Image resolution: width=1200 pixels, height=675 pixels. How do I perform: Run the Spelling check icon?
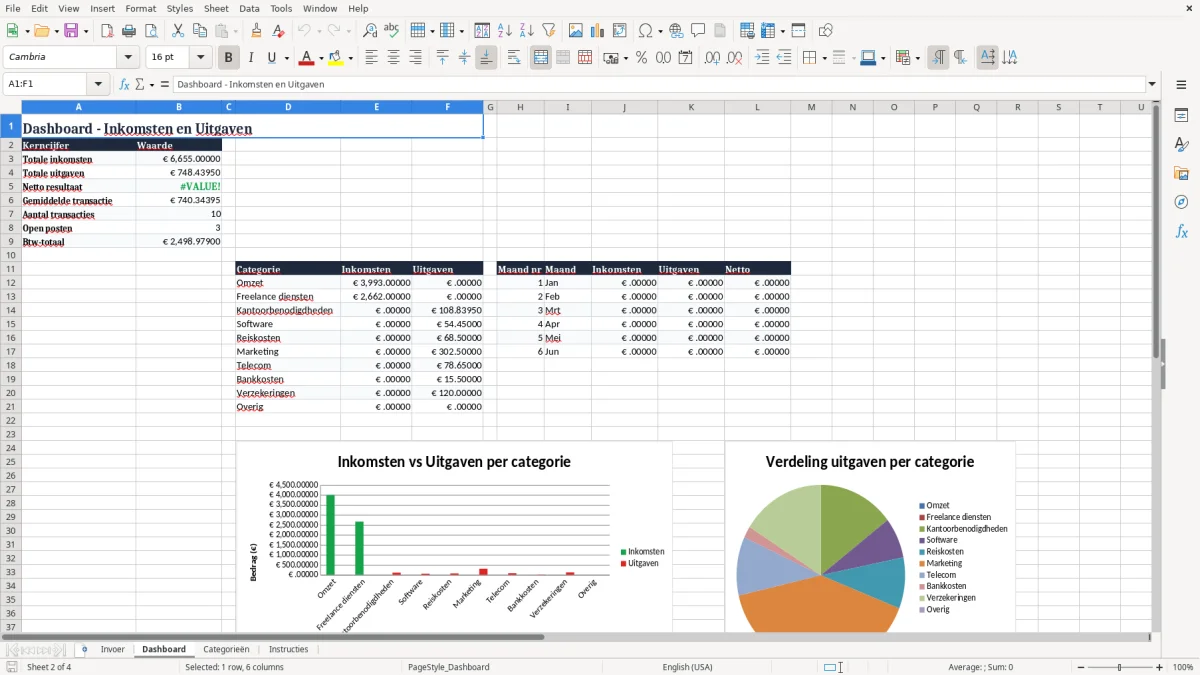pos(391,31)
